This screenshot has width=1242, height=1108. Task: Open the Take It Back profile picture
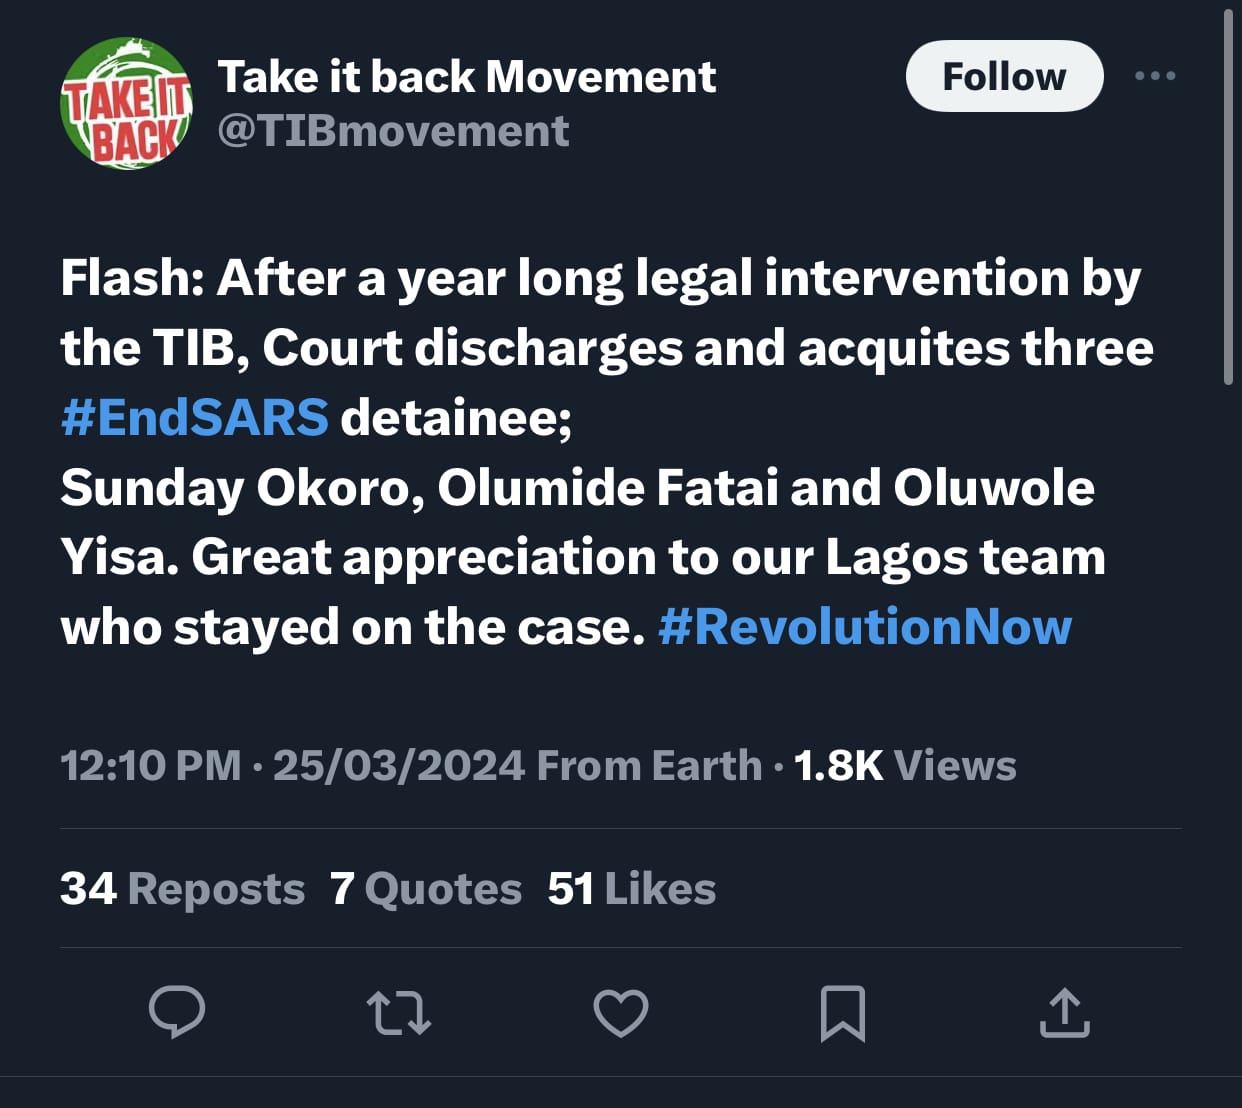click(126, 103)
